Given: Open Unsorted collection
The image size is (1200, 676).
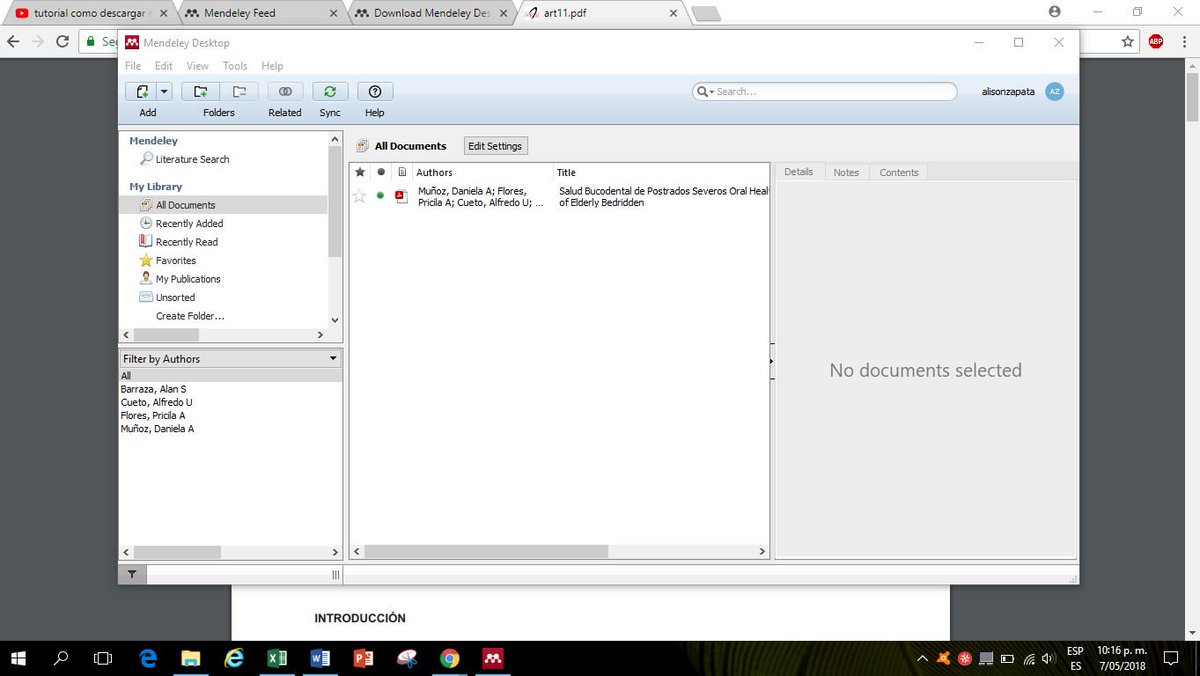Looking at the screenshot, I should pyautogui.click(x=175, y=297).
